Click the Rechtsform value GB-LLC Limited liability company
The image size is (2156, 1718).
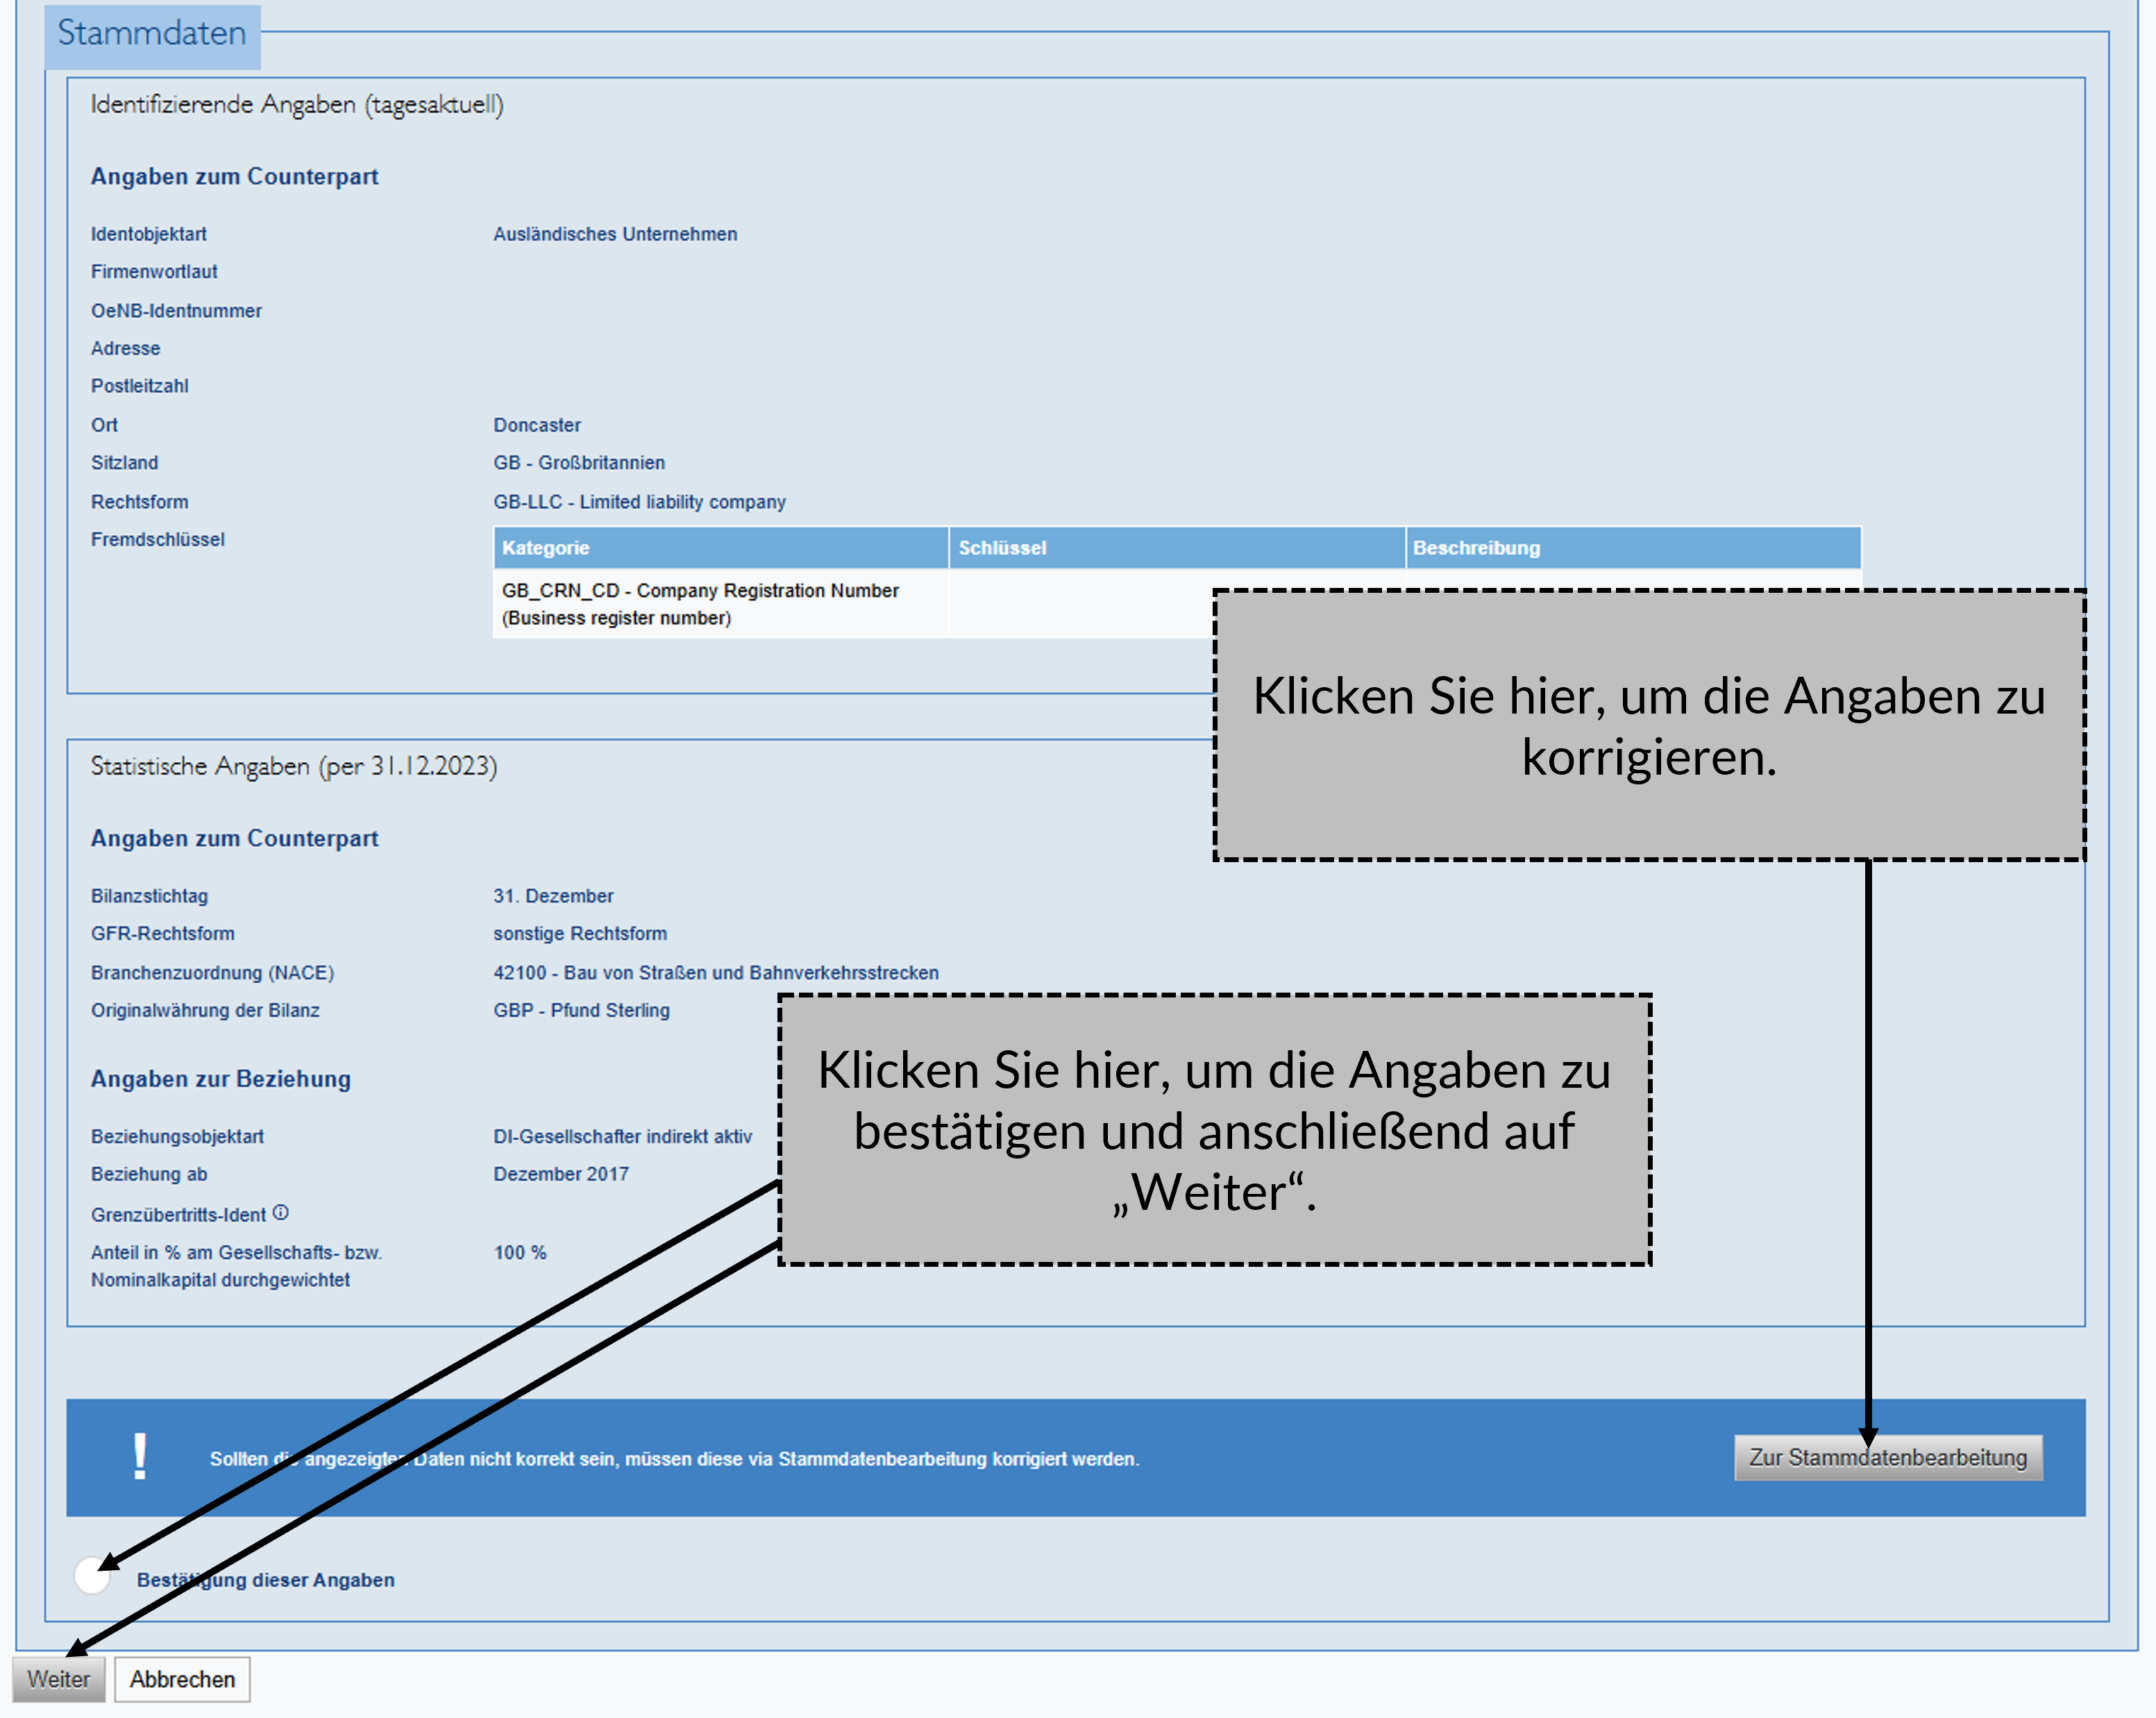tap(639, 502)
